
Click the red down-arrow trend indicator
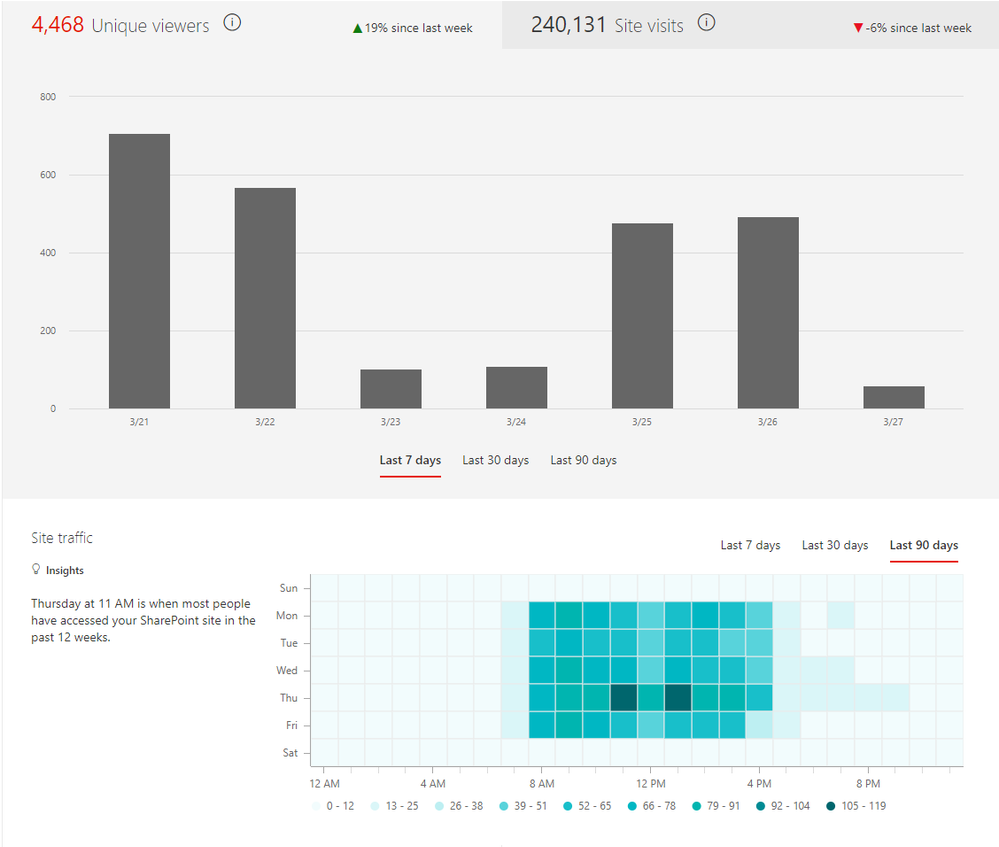point(858,28)
